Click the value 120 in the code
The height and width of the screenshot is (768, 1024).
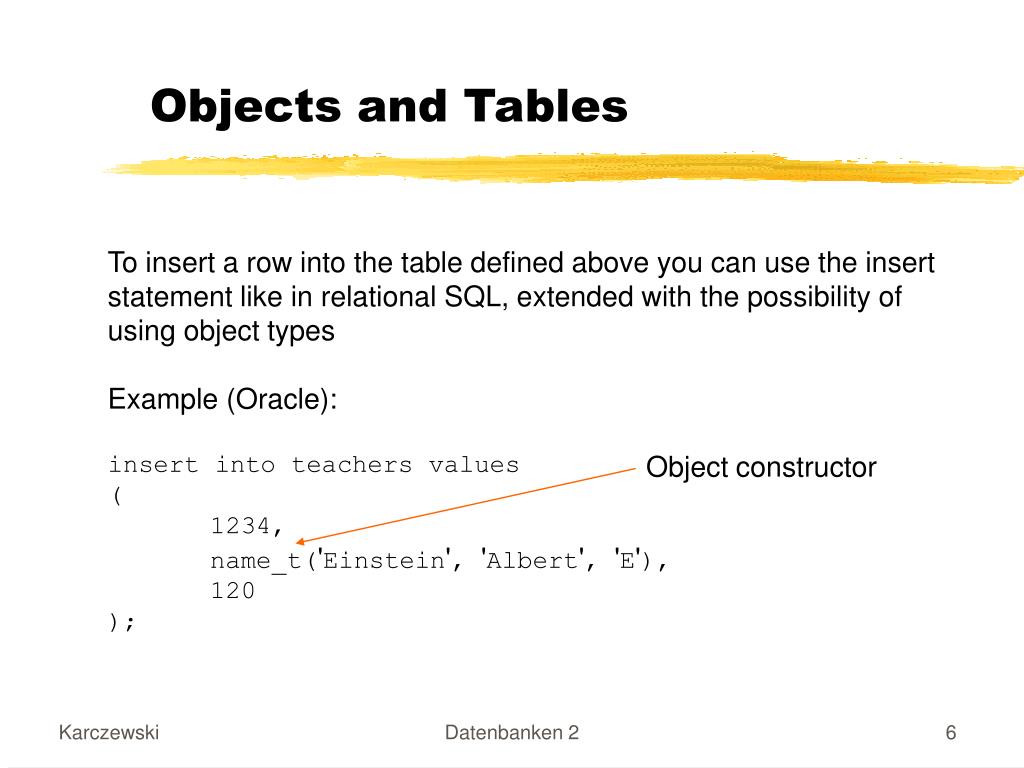pos(232,591)
